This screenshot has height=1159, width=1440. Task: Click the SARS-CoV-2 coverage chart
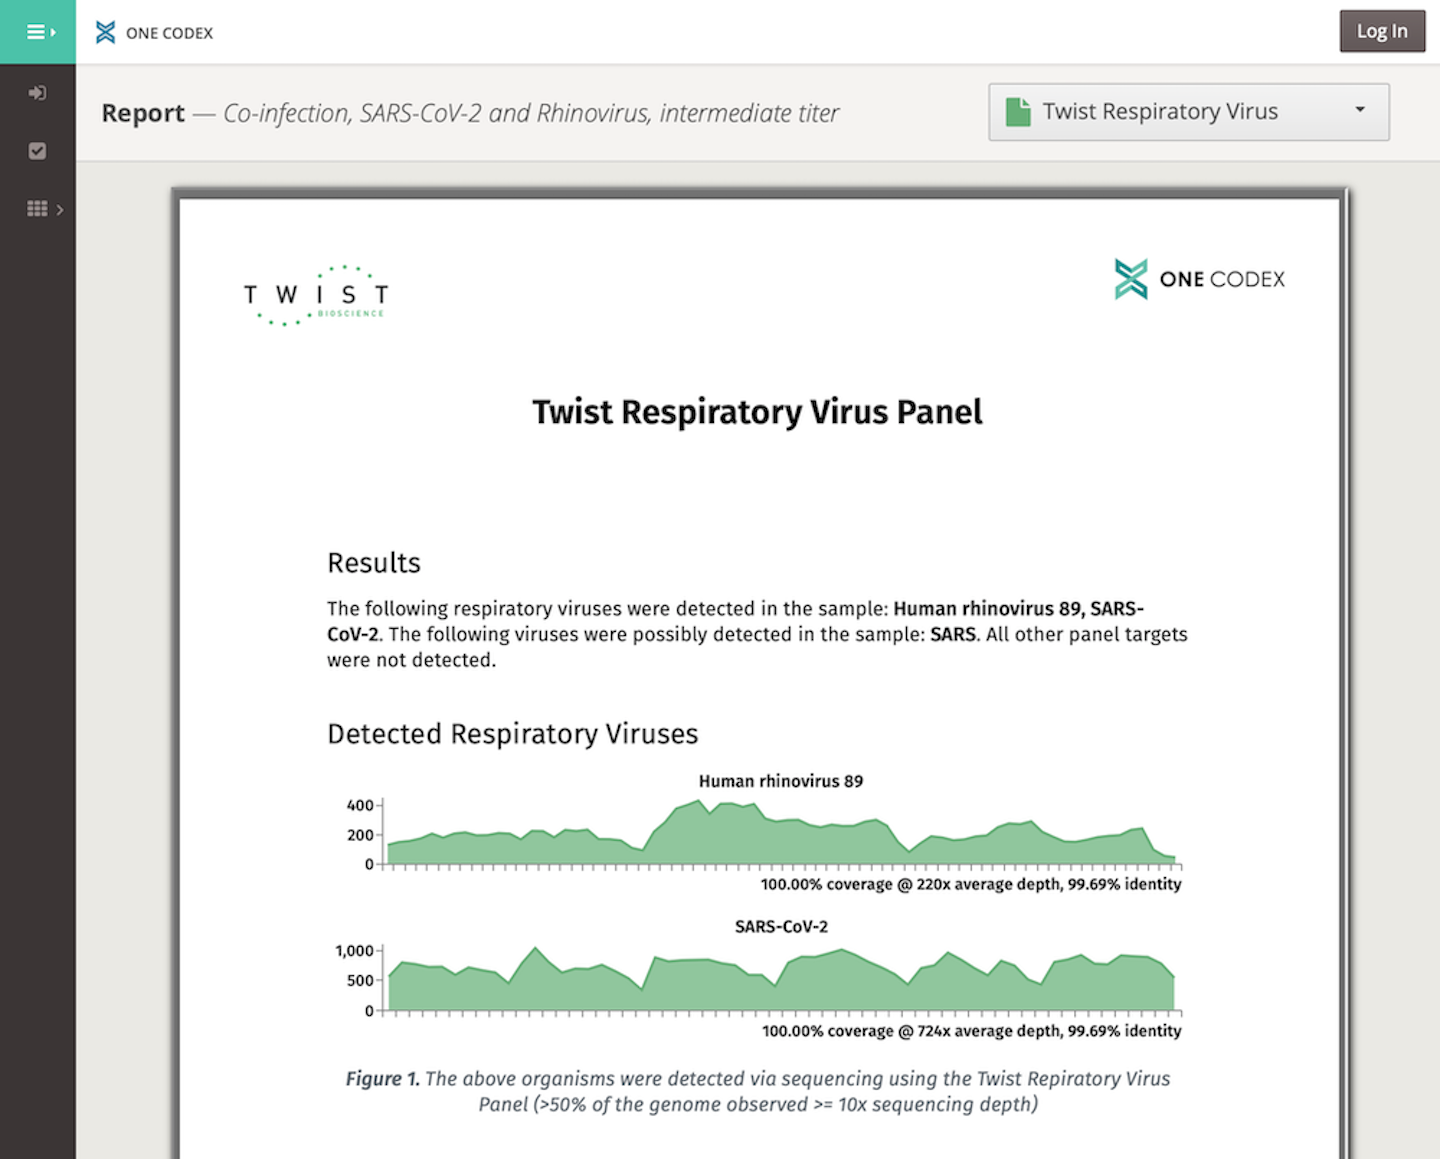782,979
